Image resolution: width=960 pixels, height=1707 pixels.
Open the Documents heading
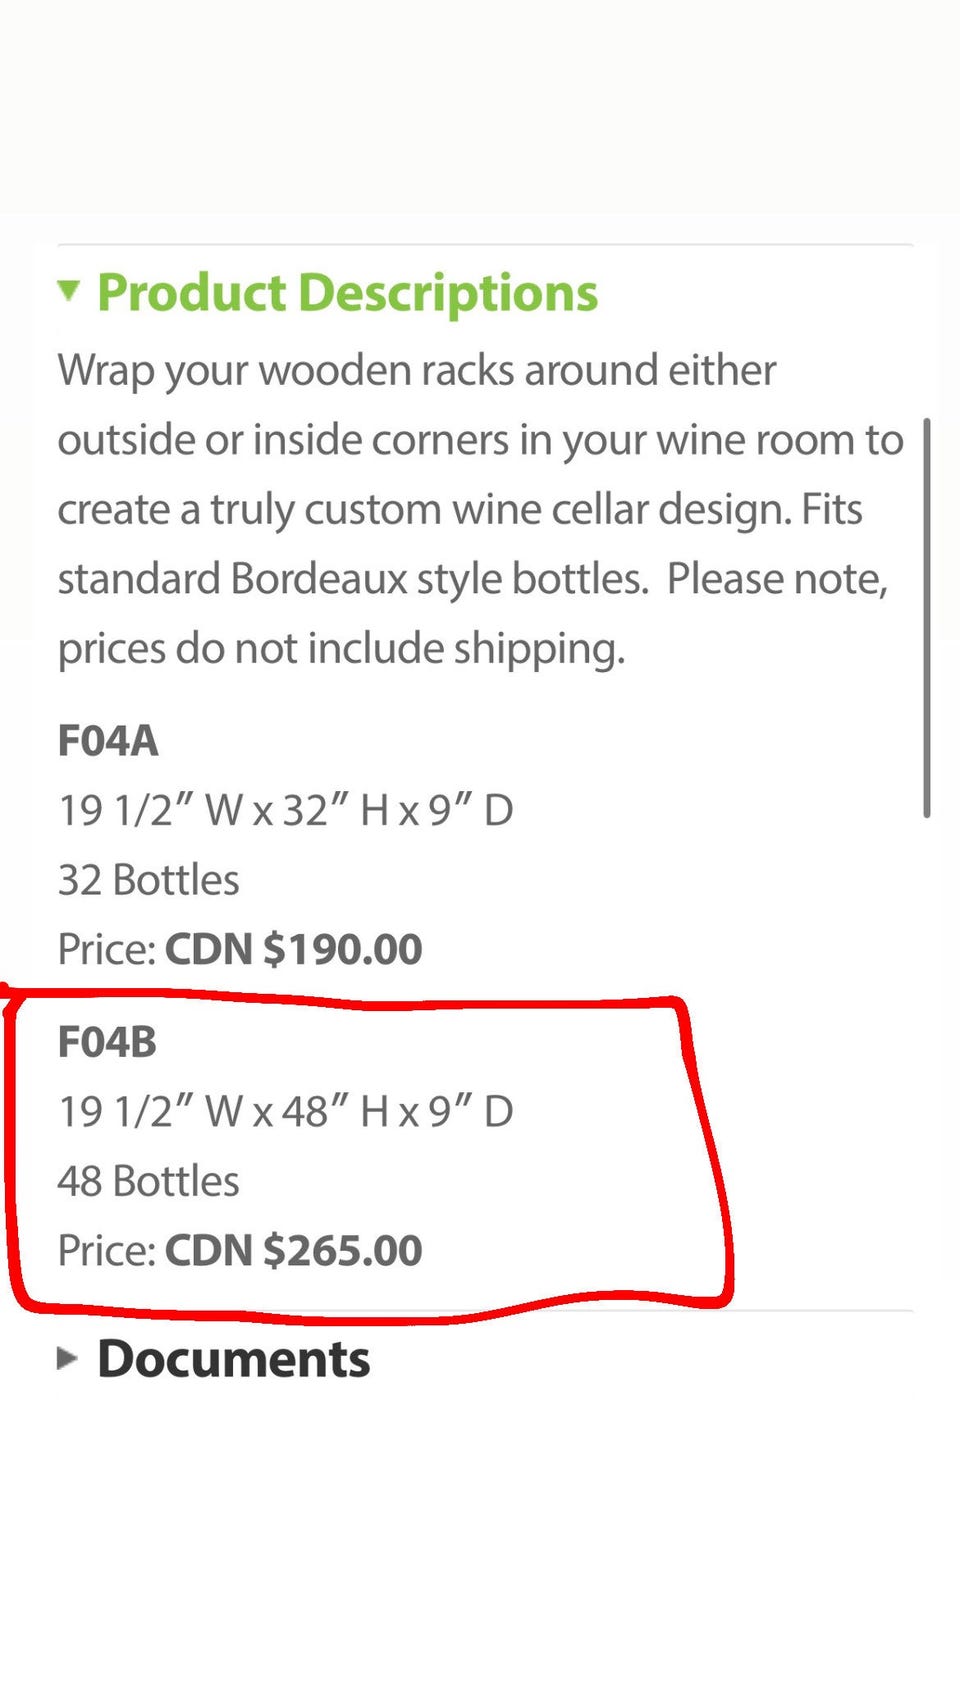coord(233,1359)
